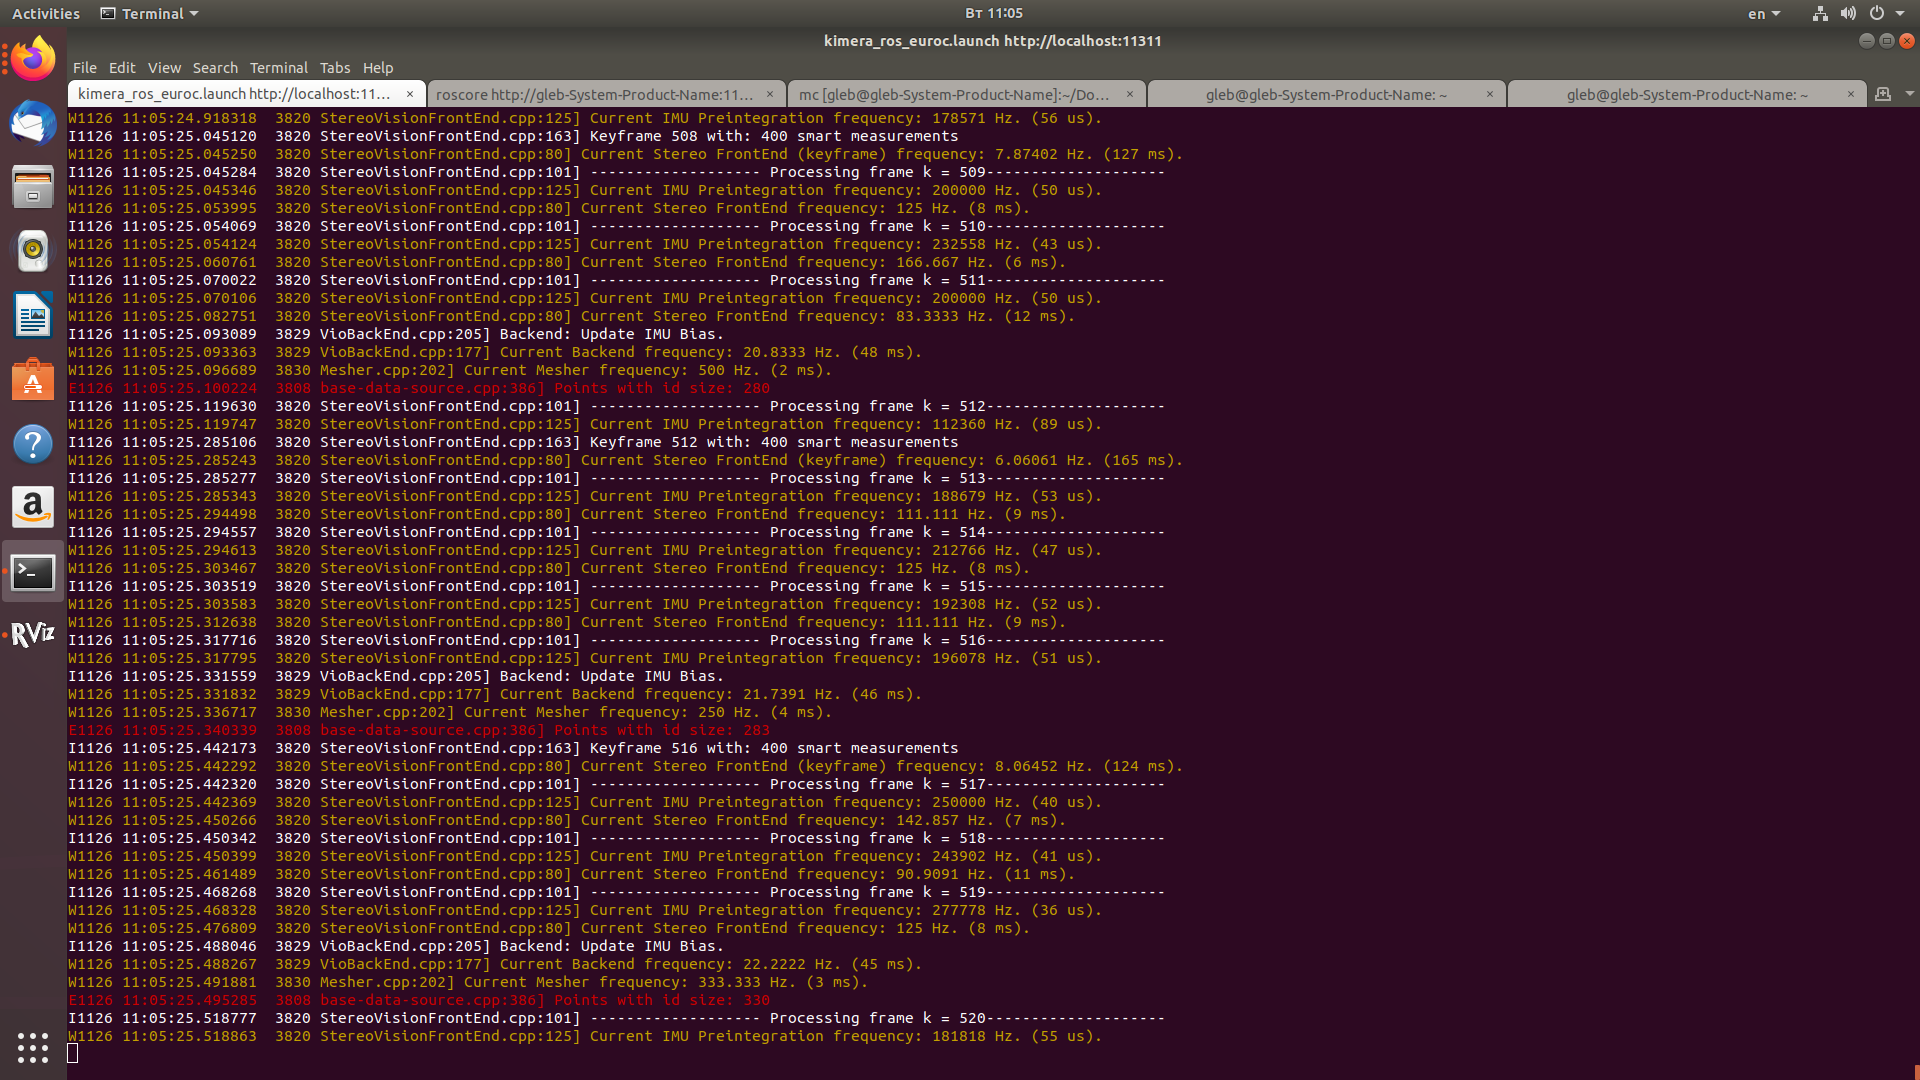This screenshot has height=1080, width=1920.
Task: Open the tab list dropdown beside new tab button
Action: 1910,94
